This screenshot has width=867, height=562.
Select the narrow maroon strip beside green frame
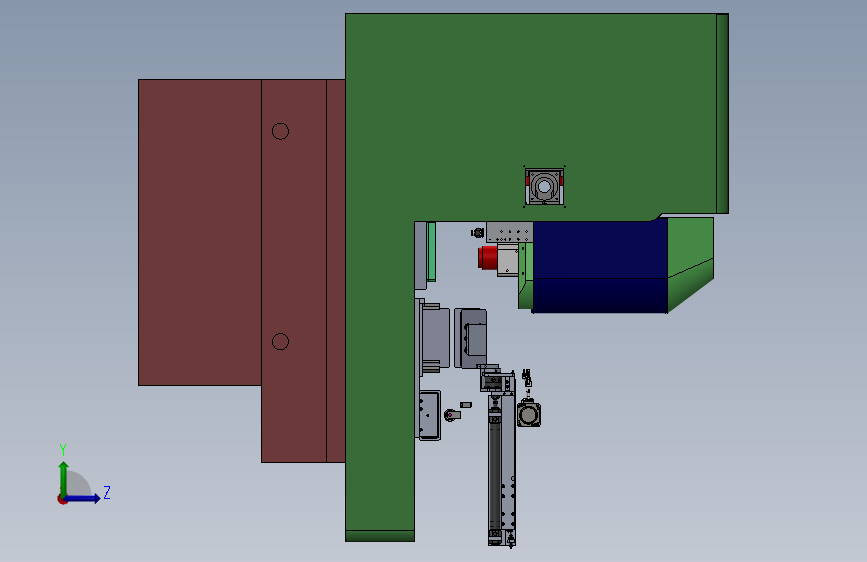(x=336, y=271)
